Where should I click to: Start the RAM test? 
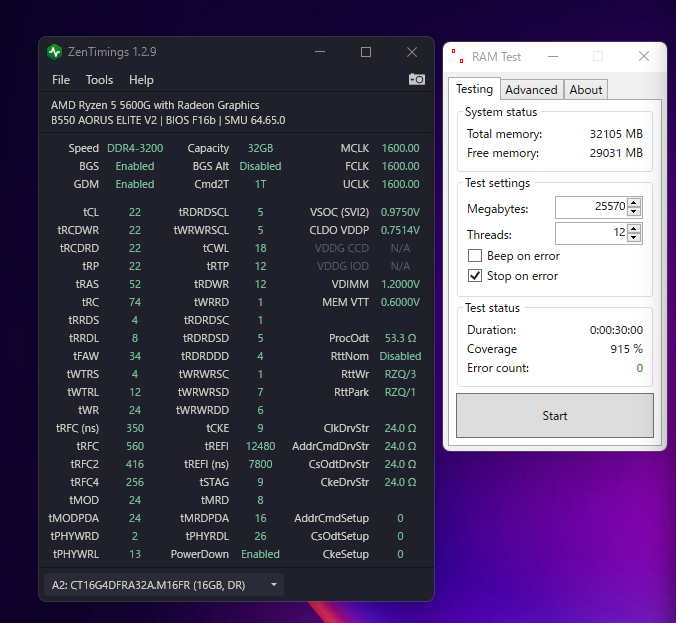(x=554, y=416)
